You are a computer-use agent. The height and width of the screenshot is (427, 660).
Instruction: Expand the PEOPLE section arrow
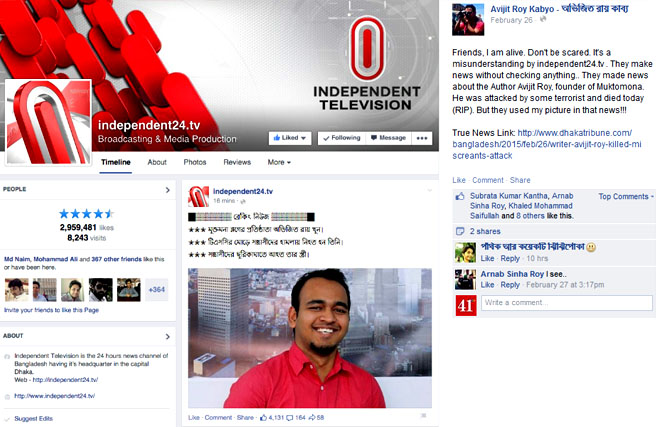coord(168,190)
